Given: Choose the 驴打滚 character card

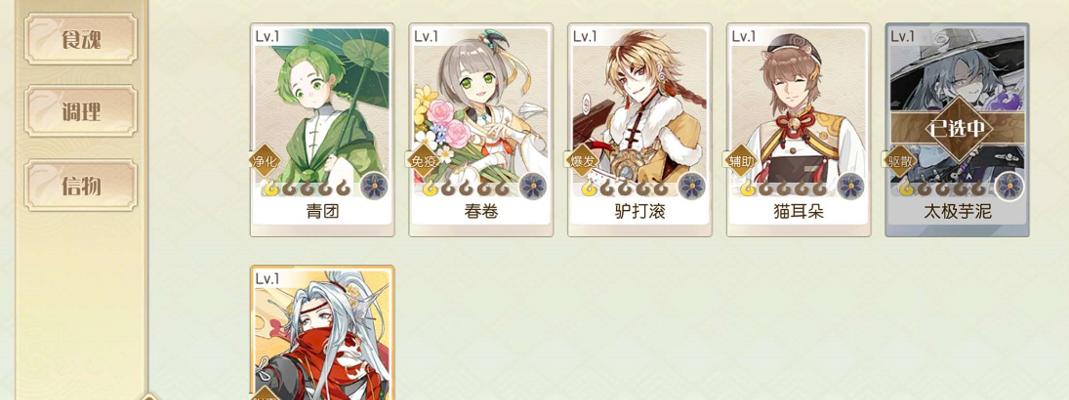Looking at the screenshot, I should [x=639, y=130].
